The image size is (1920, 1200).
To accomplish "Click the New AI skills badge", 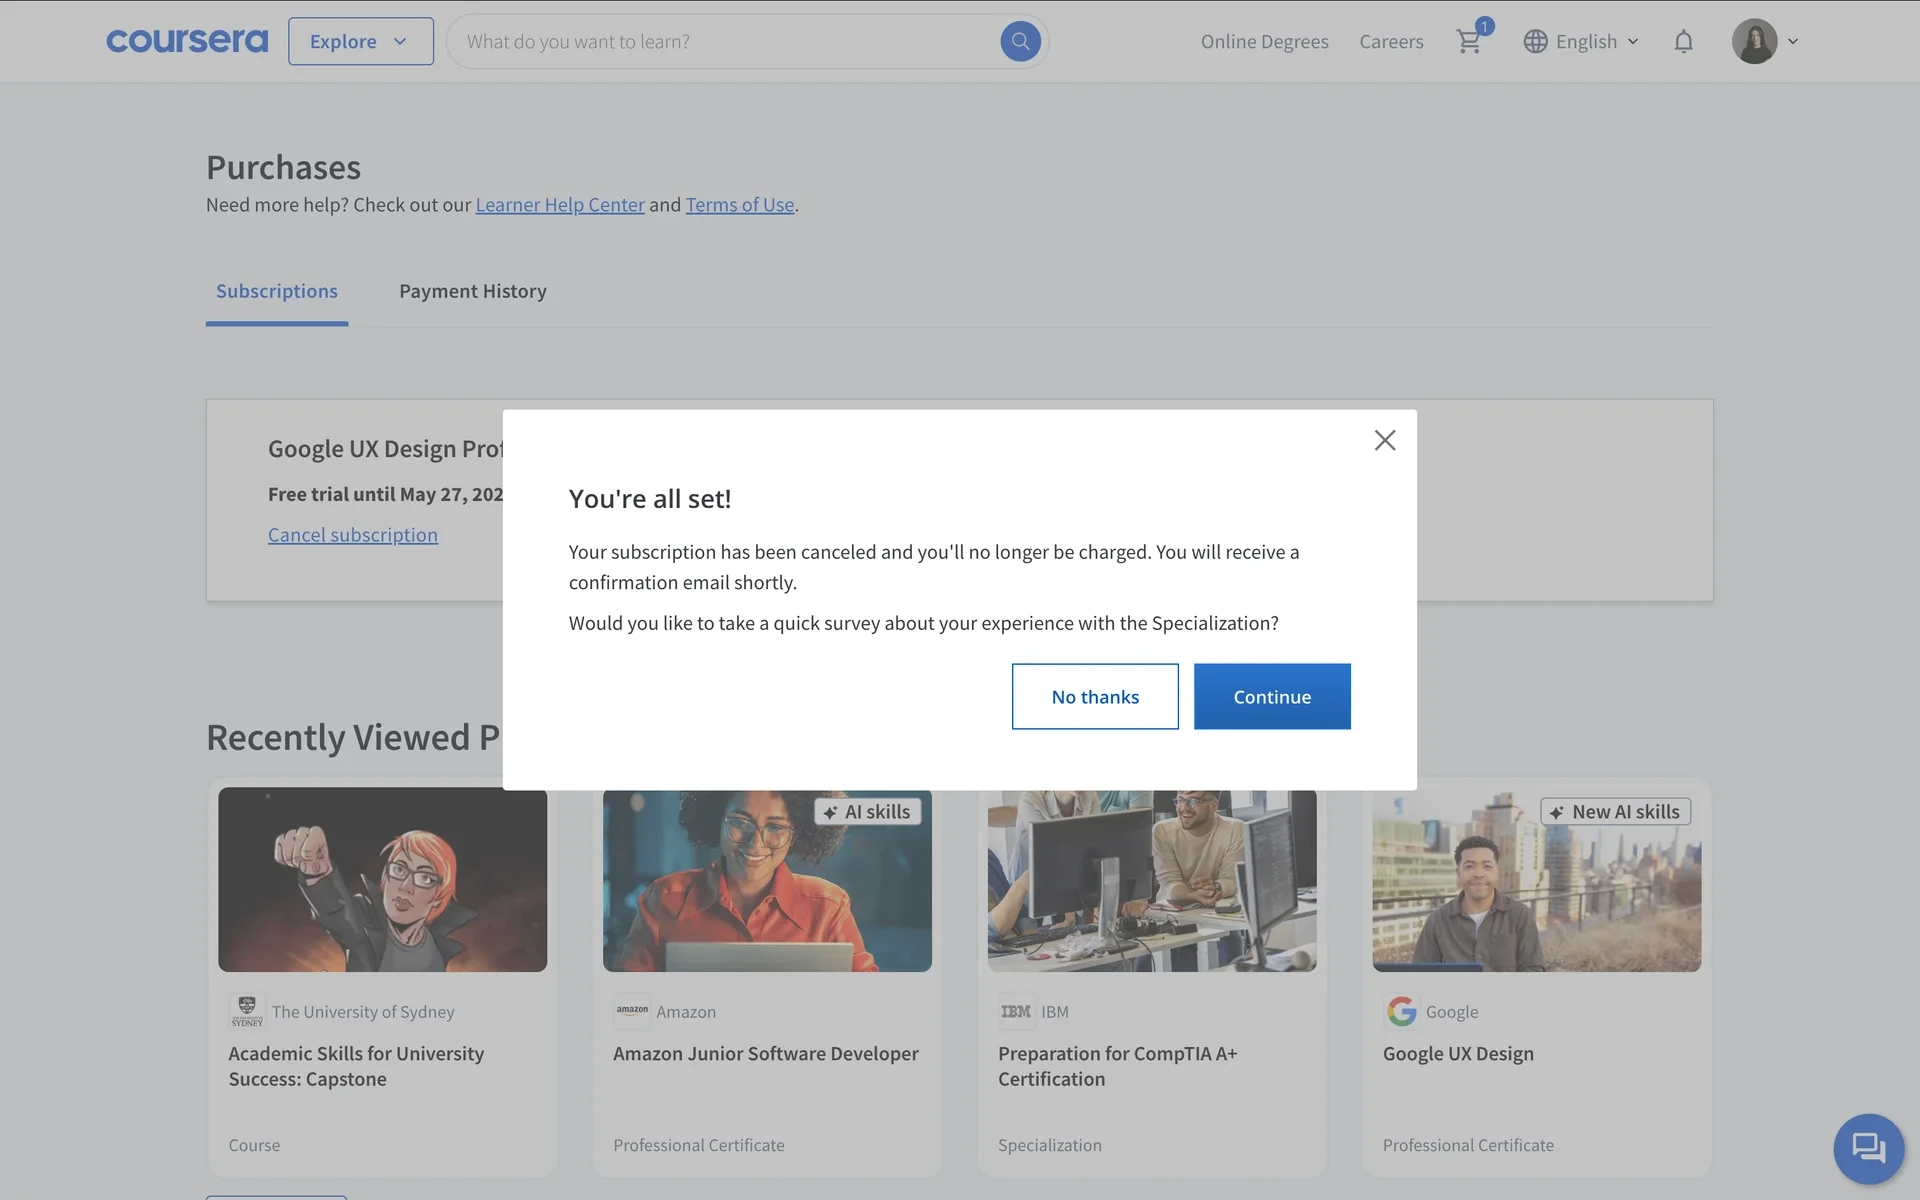I will [x=1615, y=812].
